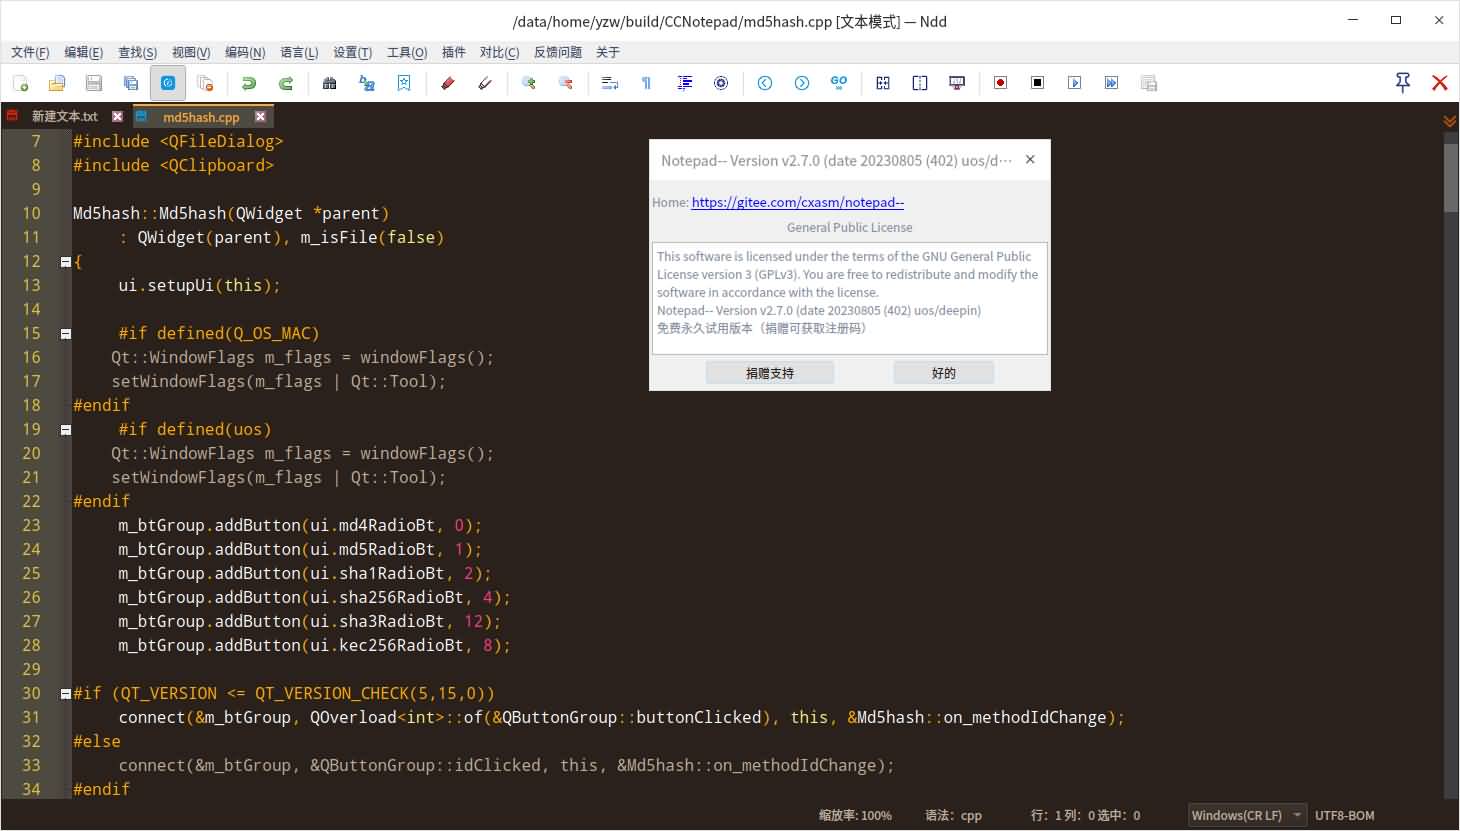Screen dimensions: 1460x831
Task: Toggle a bookmark on the current line
Action: tap(403, 83)
